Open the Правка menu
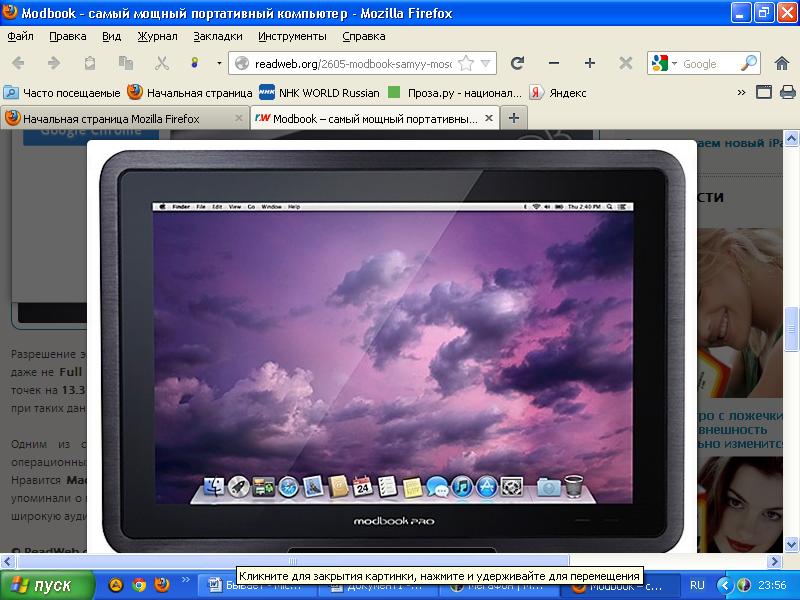800x600 pixels. pos(67,36)
